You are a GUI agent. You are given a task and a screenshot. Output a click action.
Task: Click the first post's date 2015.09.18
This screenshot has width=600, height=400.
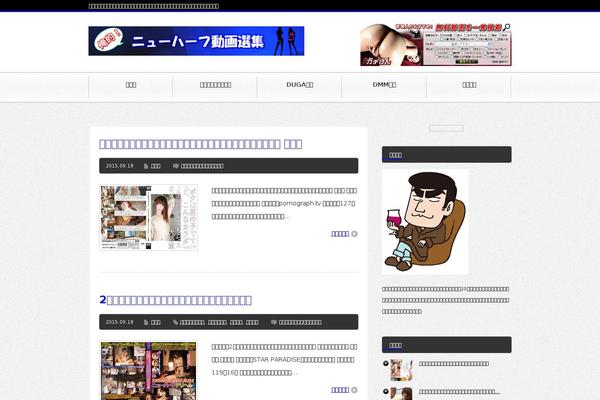click(x=119, y=166)
